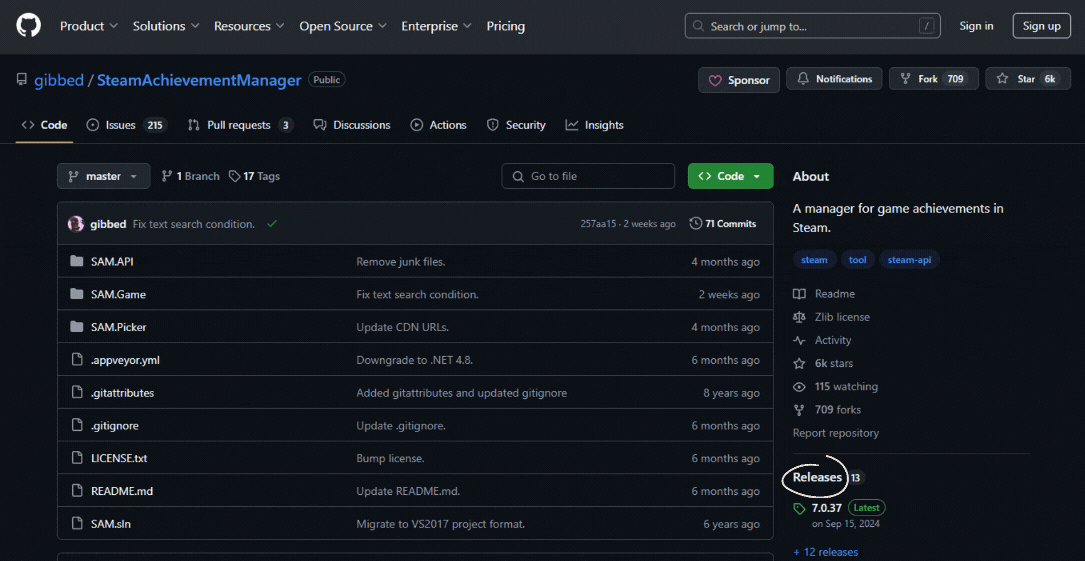Open the Security tab

point(516,125)
